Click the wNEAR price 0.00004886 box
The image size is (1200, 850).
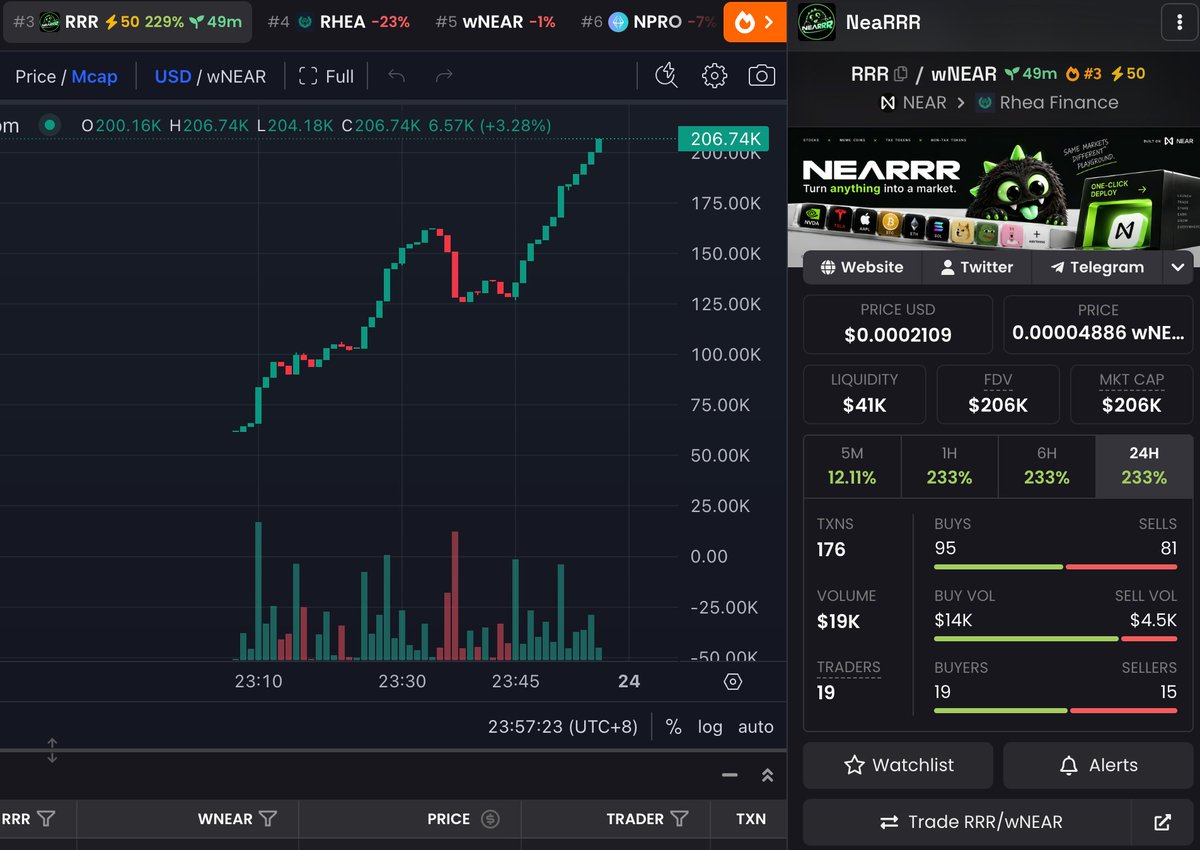click(x=1098, y=324)
